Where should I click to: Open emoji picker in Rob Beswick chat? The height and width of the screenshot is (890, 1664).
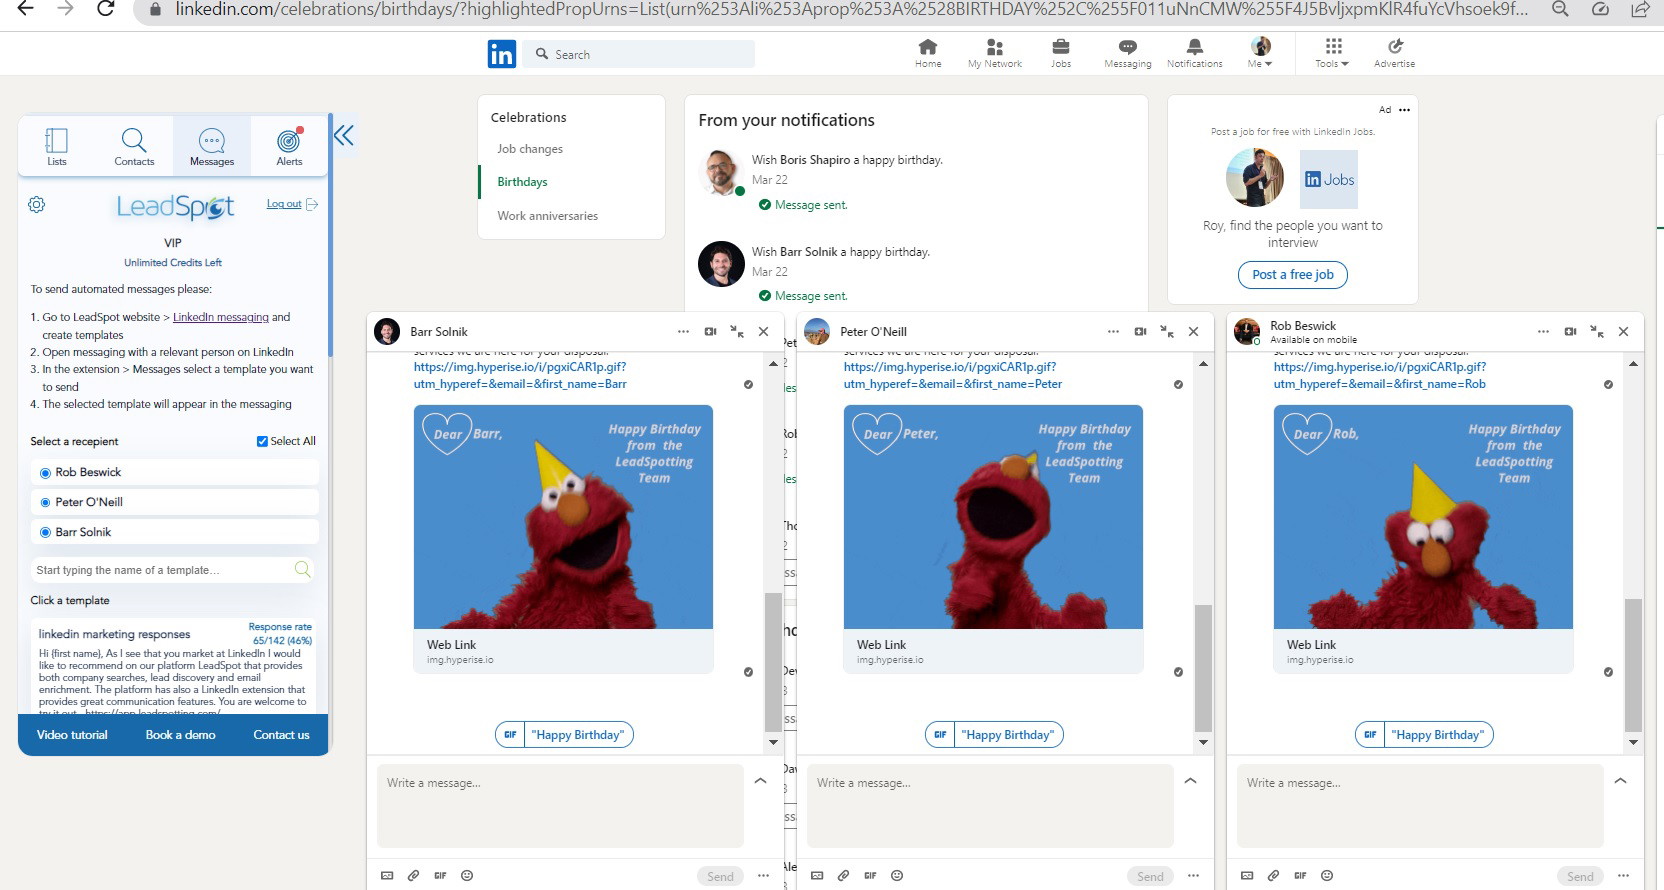click(1327, 876)
